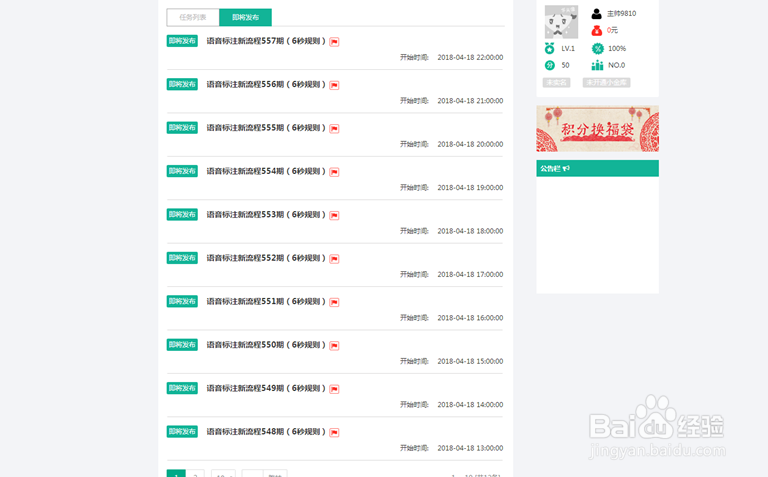Viewport: 768px width, 477px height.
Task: Click the red money bag icon
Action: (596, 30)
